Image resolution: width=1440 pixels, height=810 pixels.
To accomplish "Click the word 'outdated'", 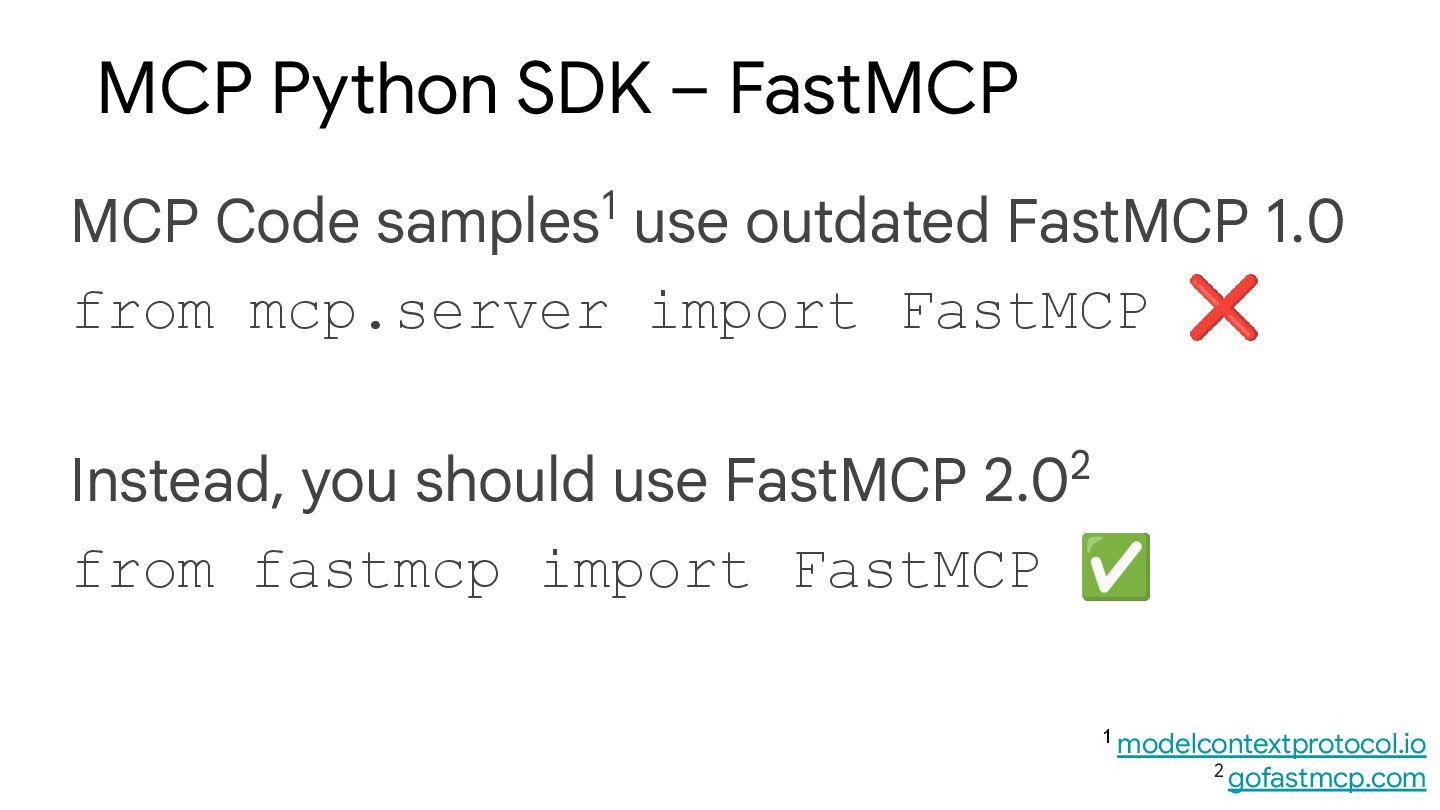I will point(869,223).
